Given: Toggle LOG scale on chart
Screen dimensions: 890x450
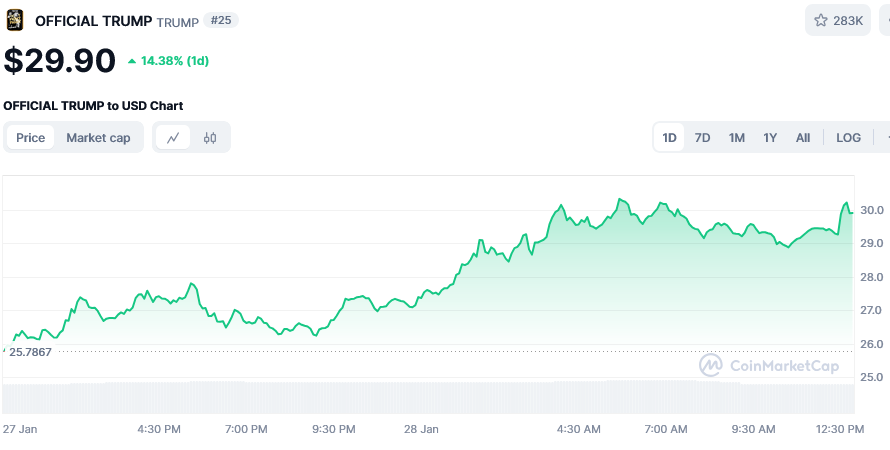Looking at the screenshot, I should pyautogui.click(x=849, y=137).
